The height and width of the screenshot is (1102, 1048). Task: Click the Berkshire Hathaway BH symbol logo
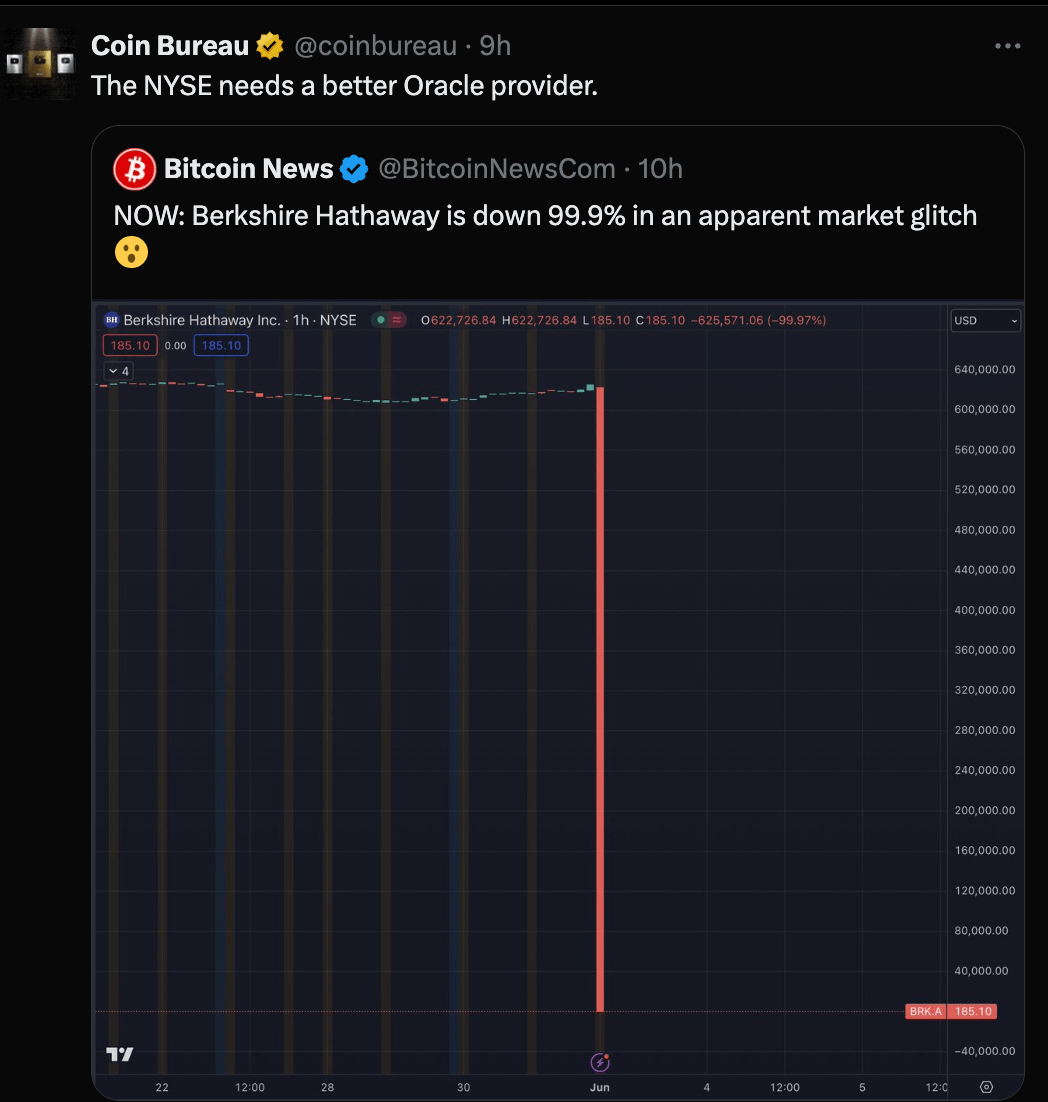point(111,320)
